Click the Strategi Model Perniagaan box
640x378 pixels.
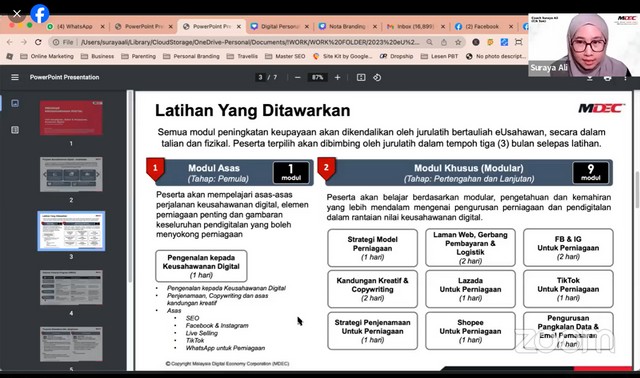point(372,248)
